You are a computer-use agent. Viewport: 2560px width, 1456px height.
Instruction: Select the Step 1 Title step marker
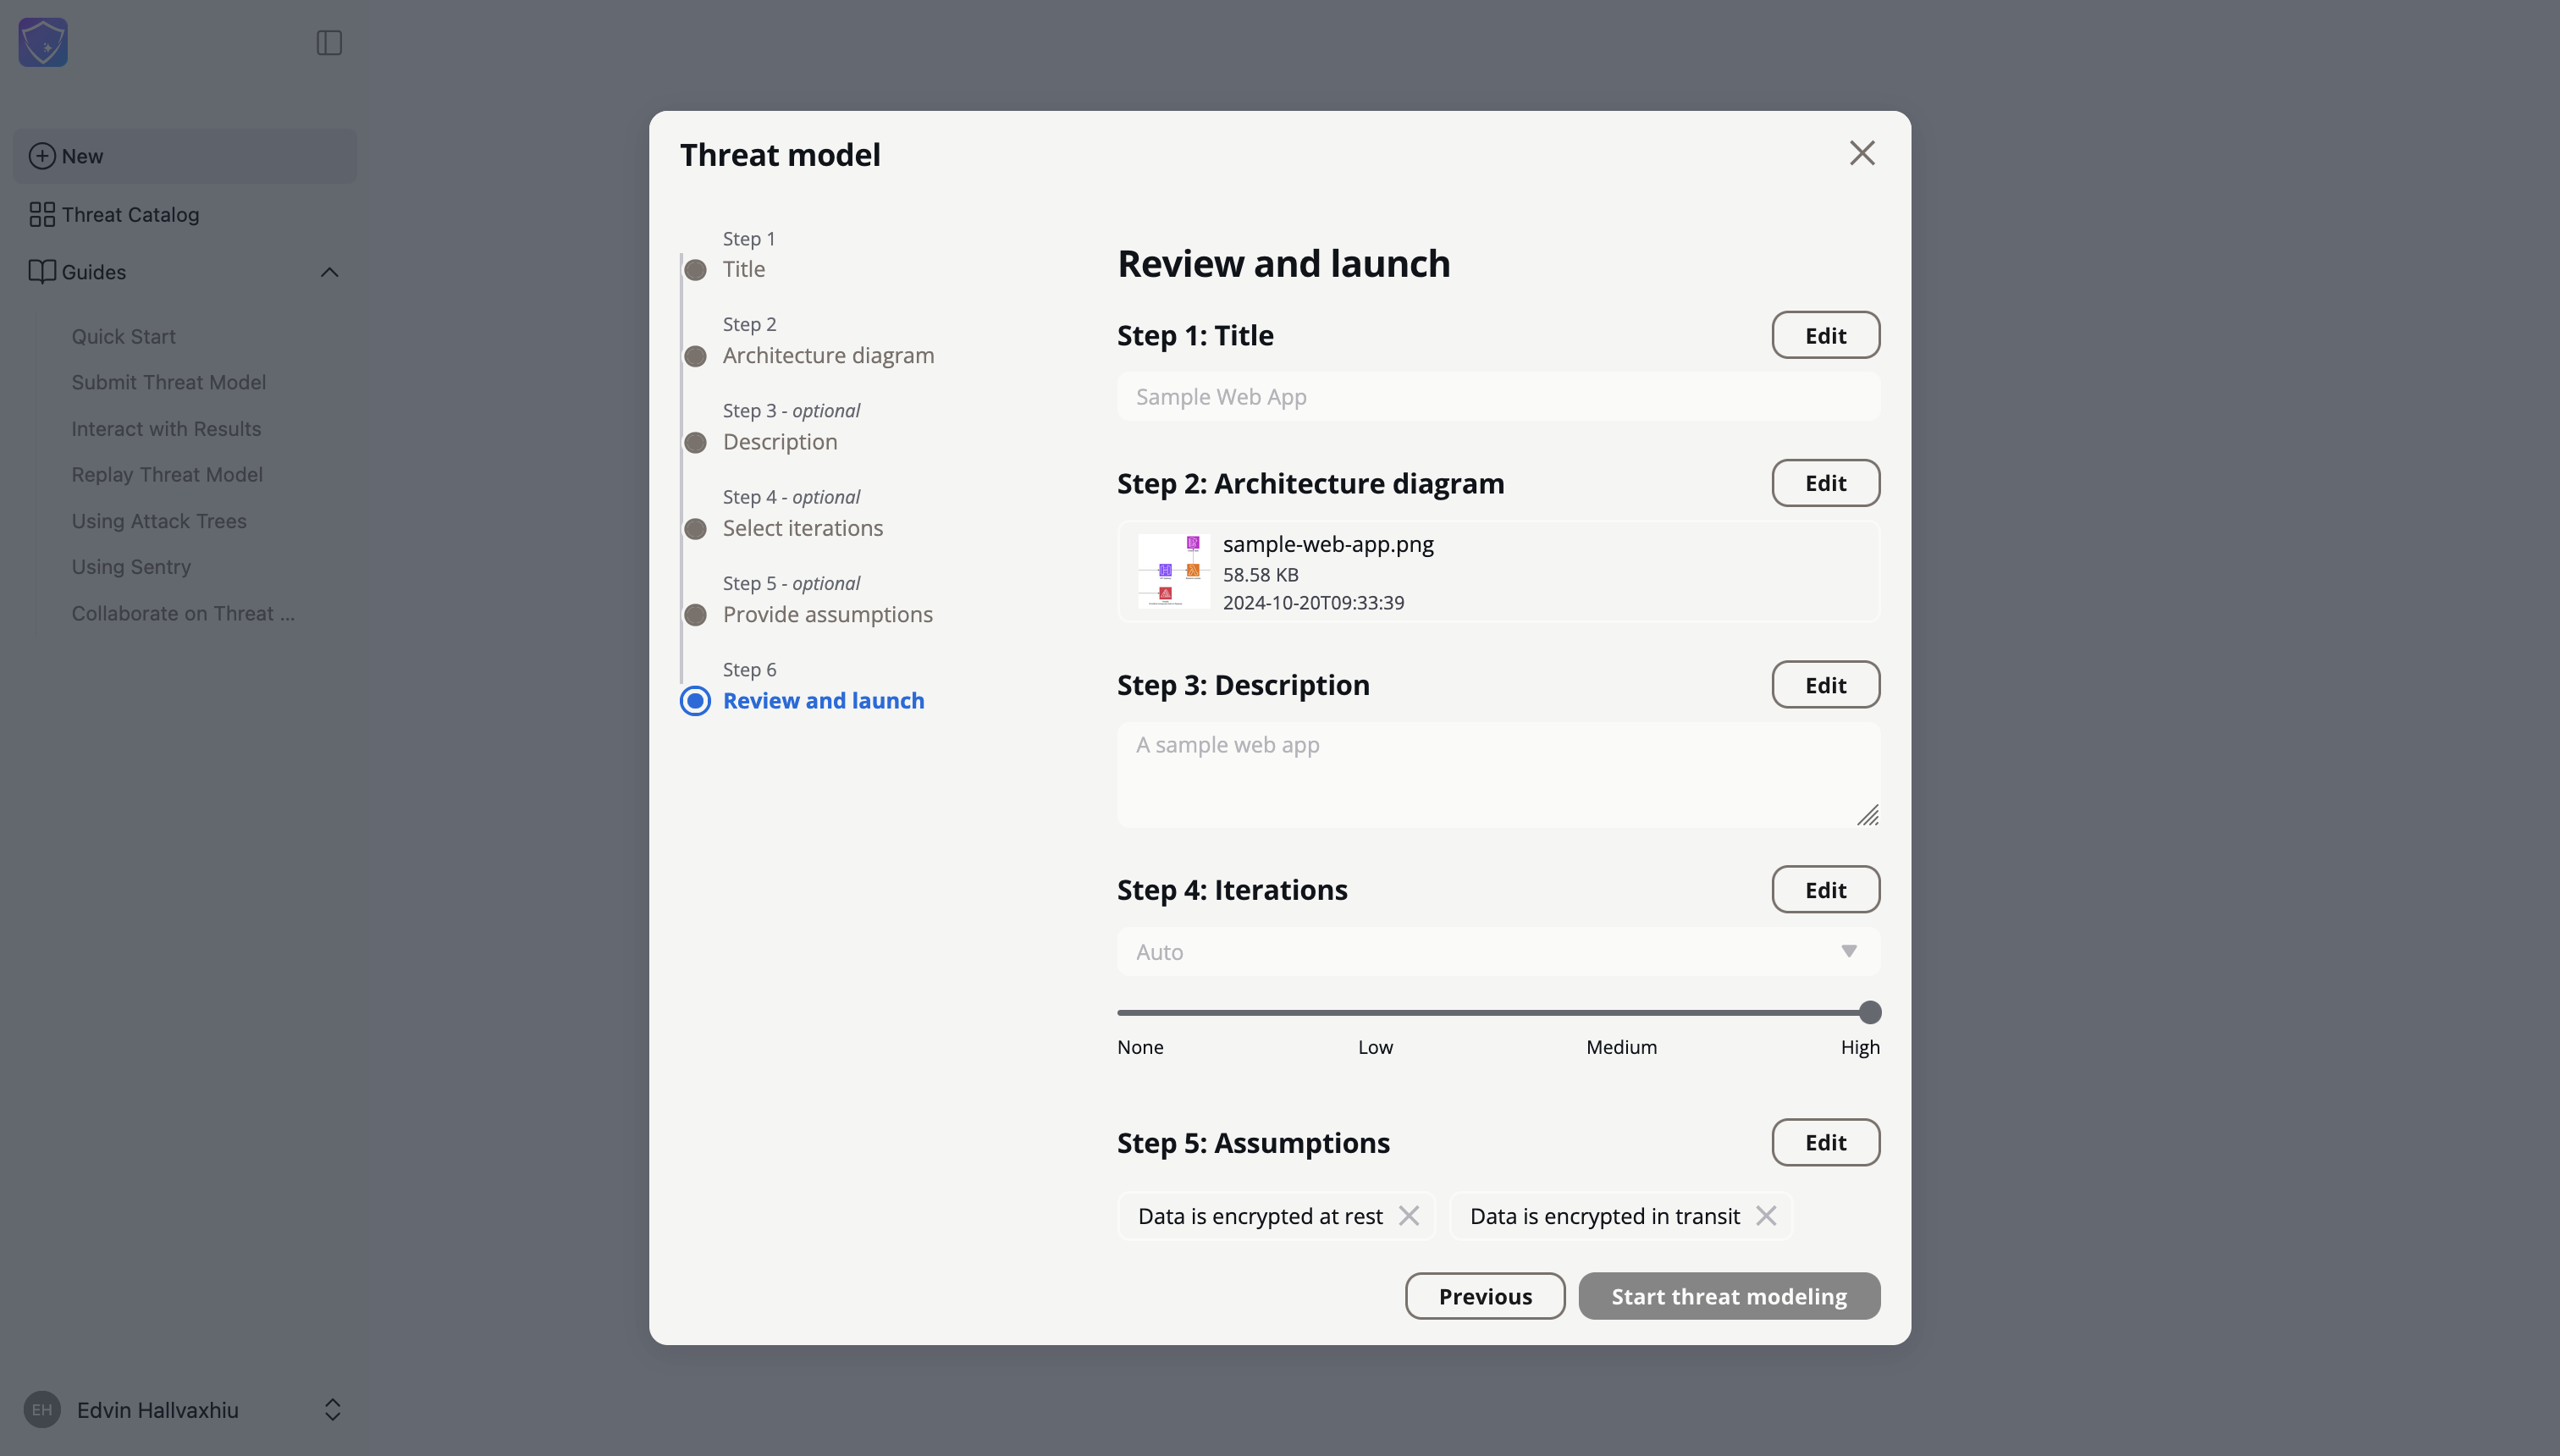coord(696,270)
